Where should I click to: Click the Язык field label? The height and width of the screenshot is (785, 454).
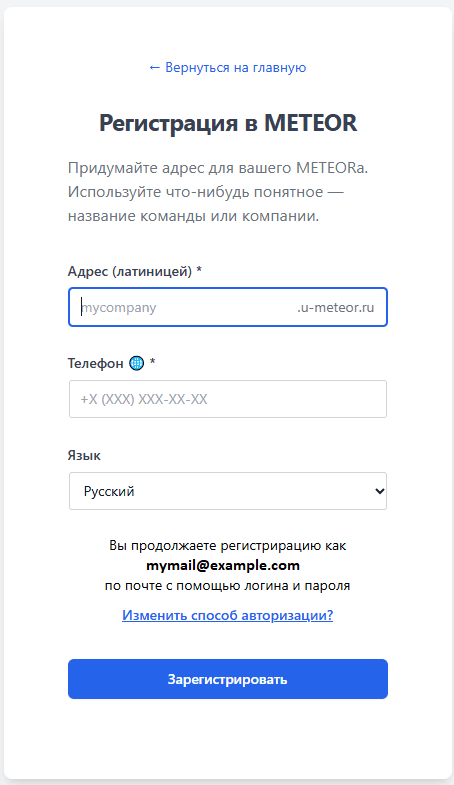[x=84, y=456]
